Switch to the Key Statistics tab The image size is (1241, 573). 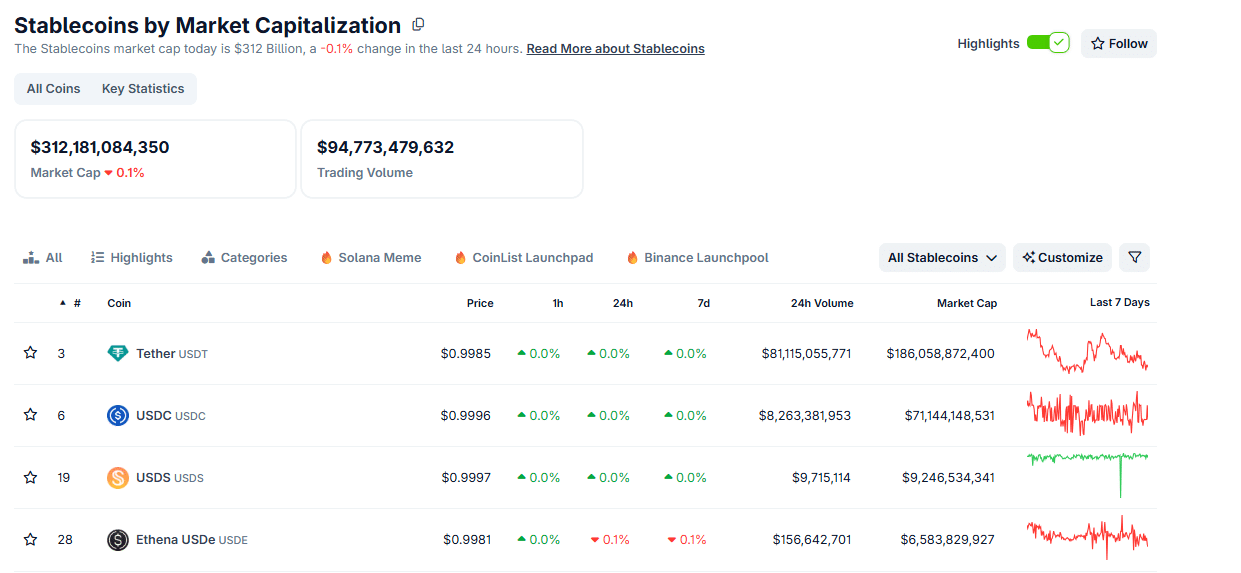[143, 89]
